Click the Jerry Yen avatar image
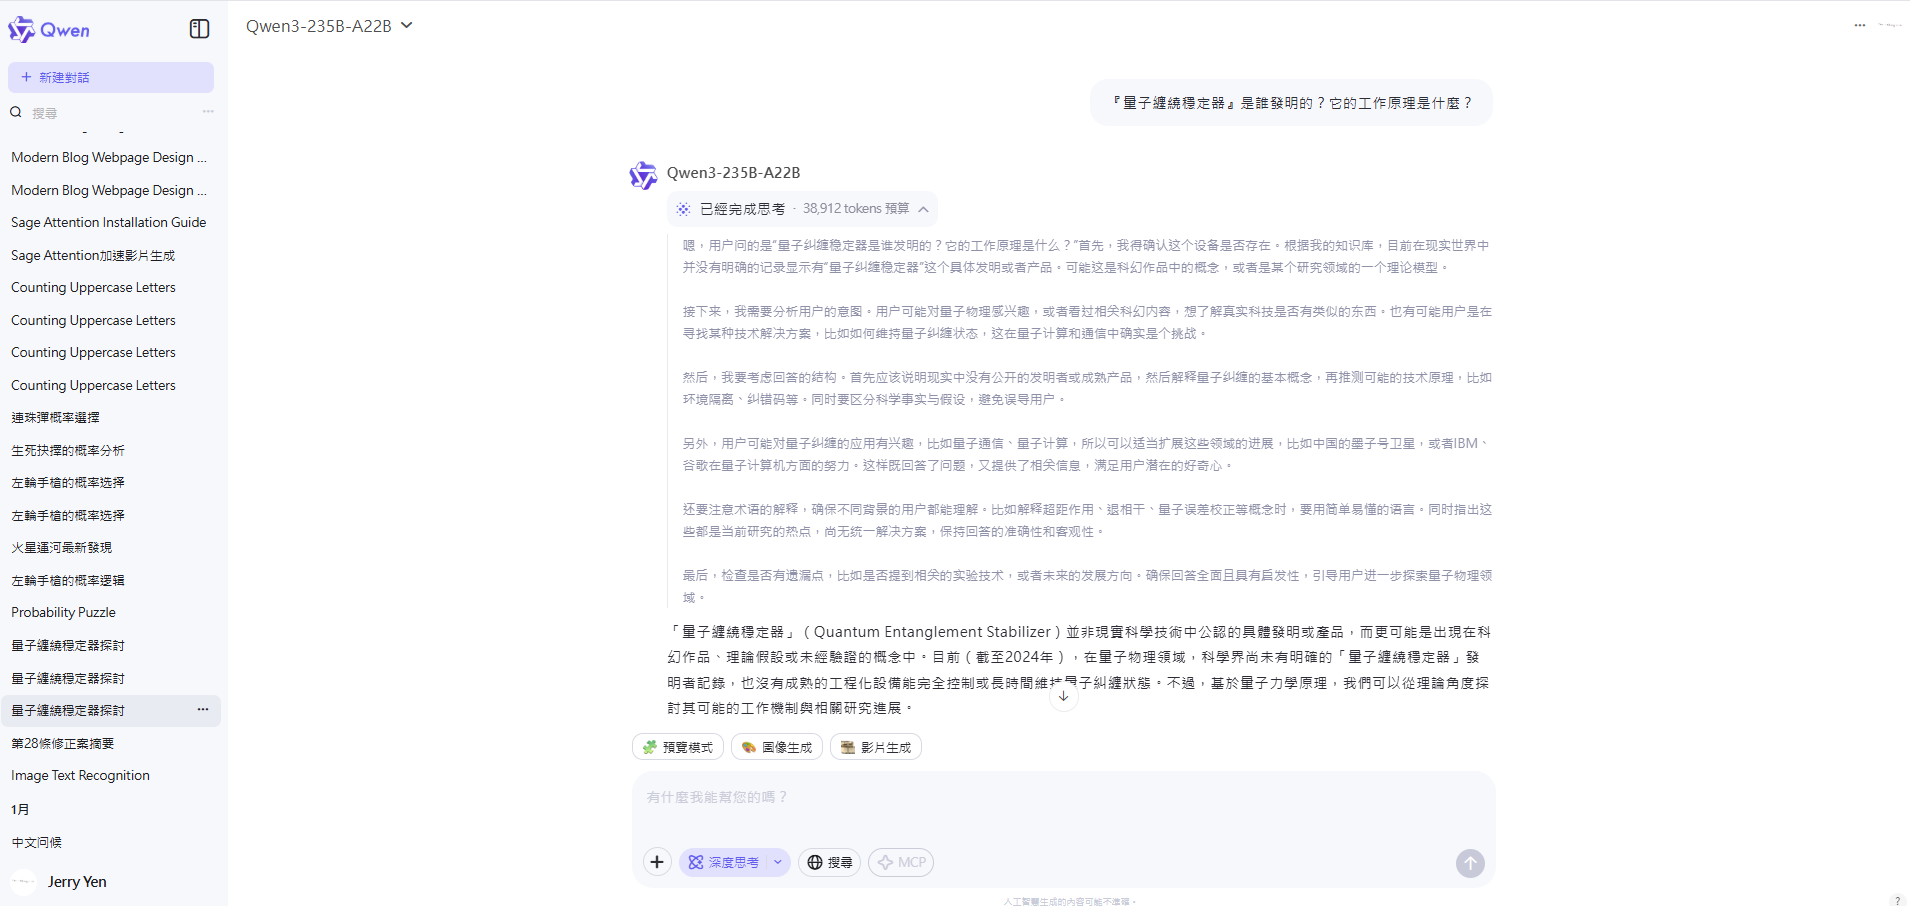This screenshot has width=1910, height=906. click(24, 882)
